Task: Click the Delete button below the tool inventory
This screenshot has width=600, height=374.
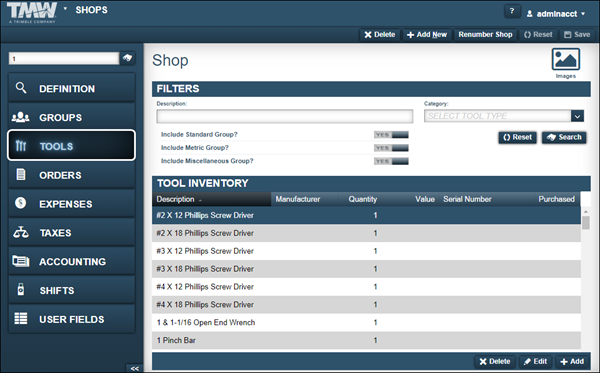Action: tap(495, 361)
